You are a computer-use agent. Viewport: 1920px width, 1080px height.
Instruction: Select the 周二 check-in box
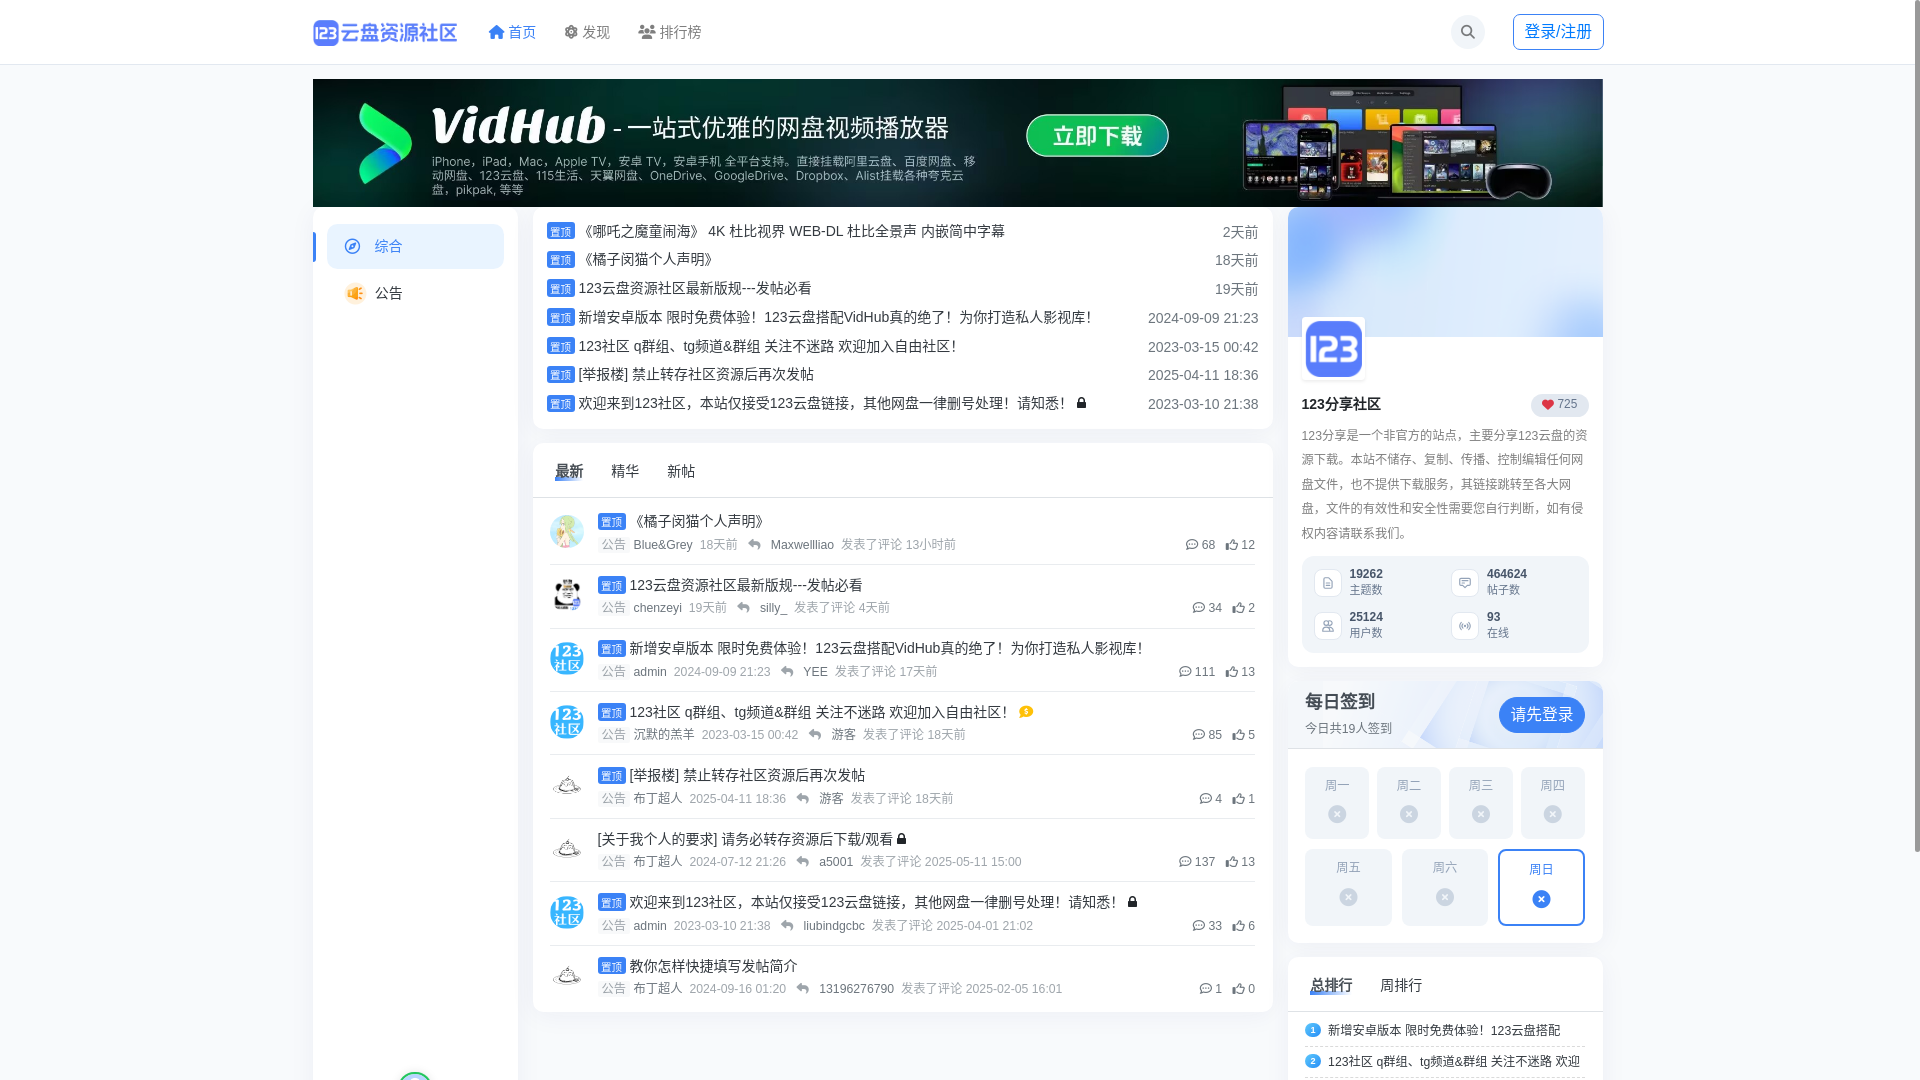(x=1409, y=803)
